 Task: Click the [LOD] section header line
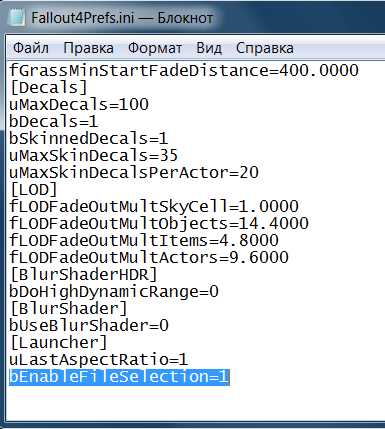[34, 190]
